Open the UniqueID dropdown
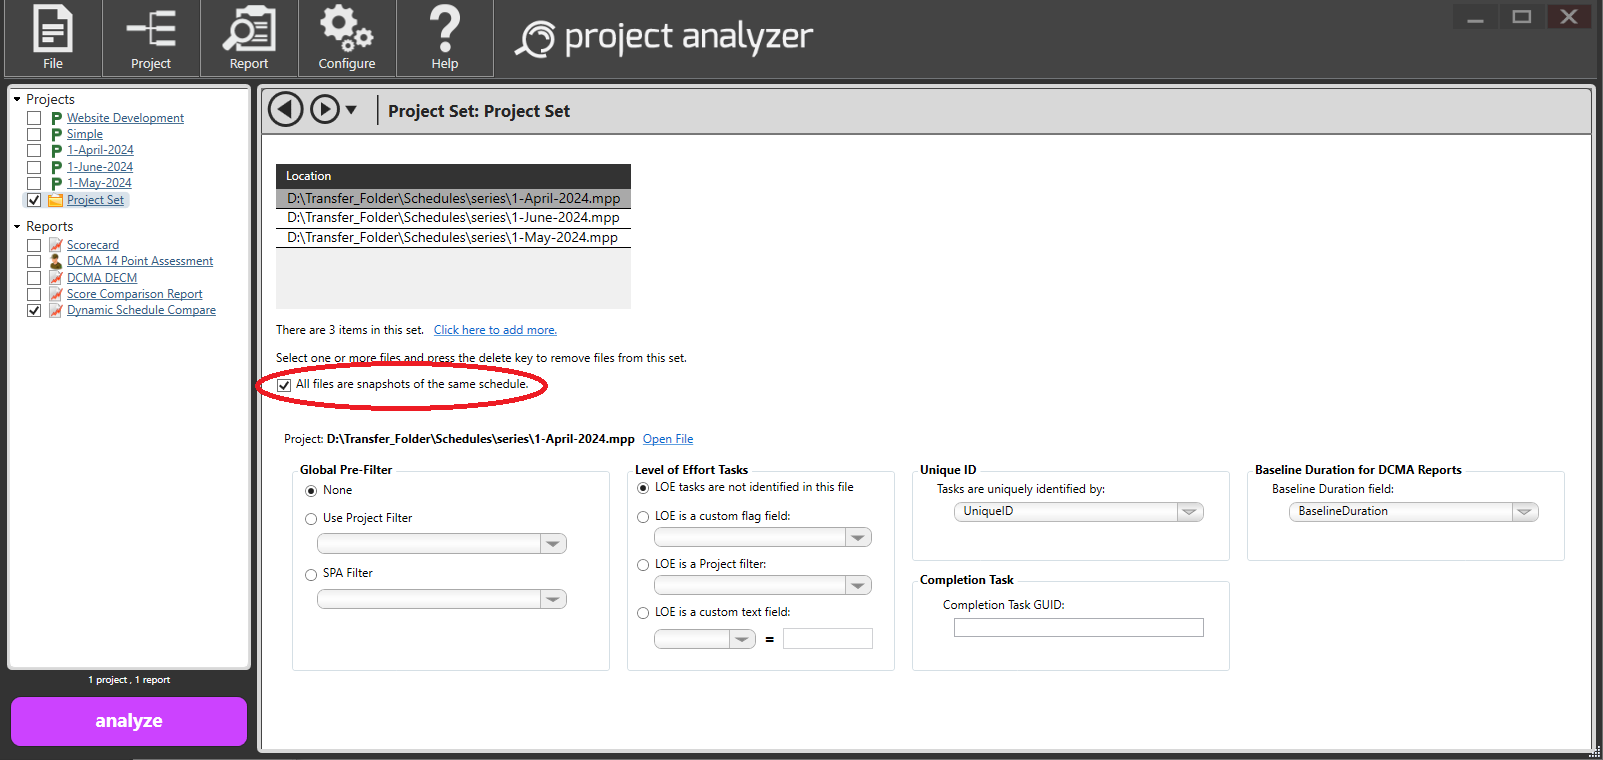Viewport: 1603px width, 760px height. click(1189, 512)
